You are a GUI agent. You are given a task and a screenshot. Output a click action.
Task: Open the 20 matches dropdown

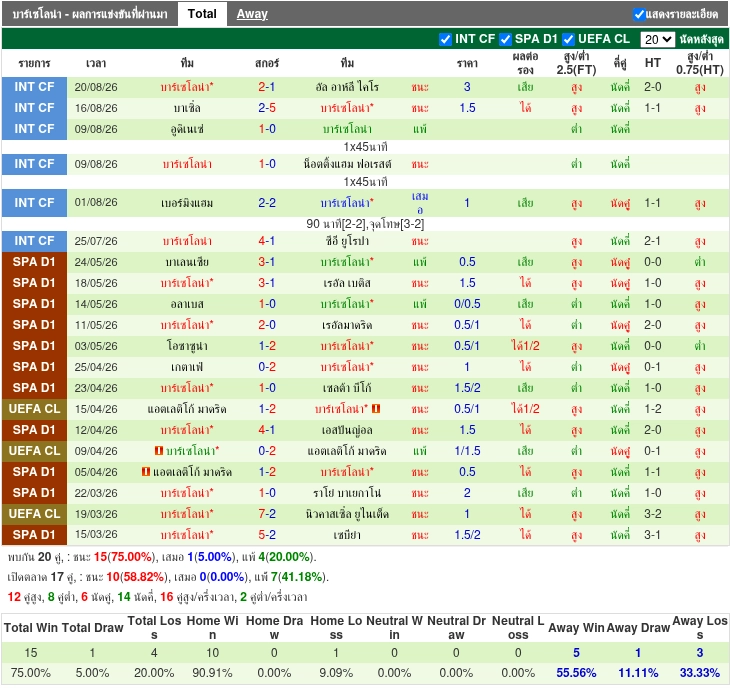click(x=657, y=39)
